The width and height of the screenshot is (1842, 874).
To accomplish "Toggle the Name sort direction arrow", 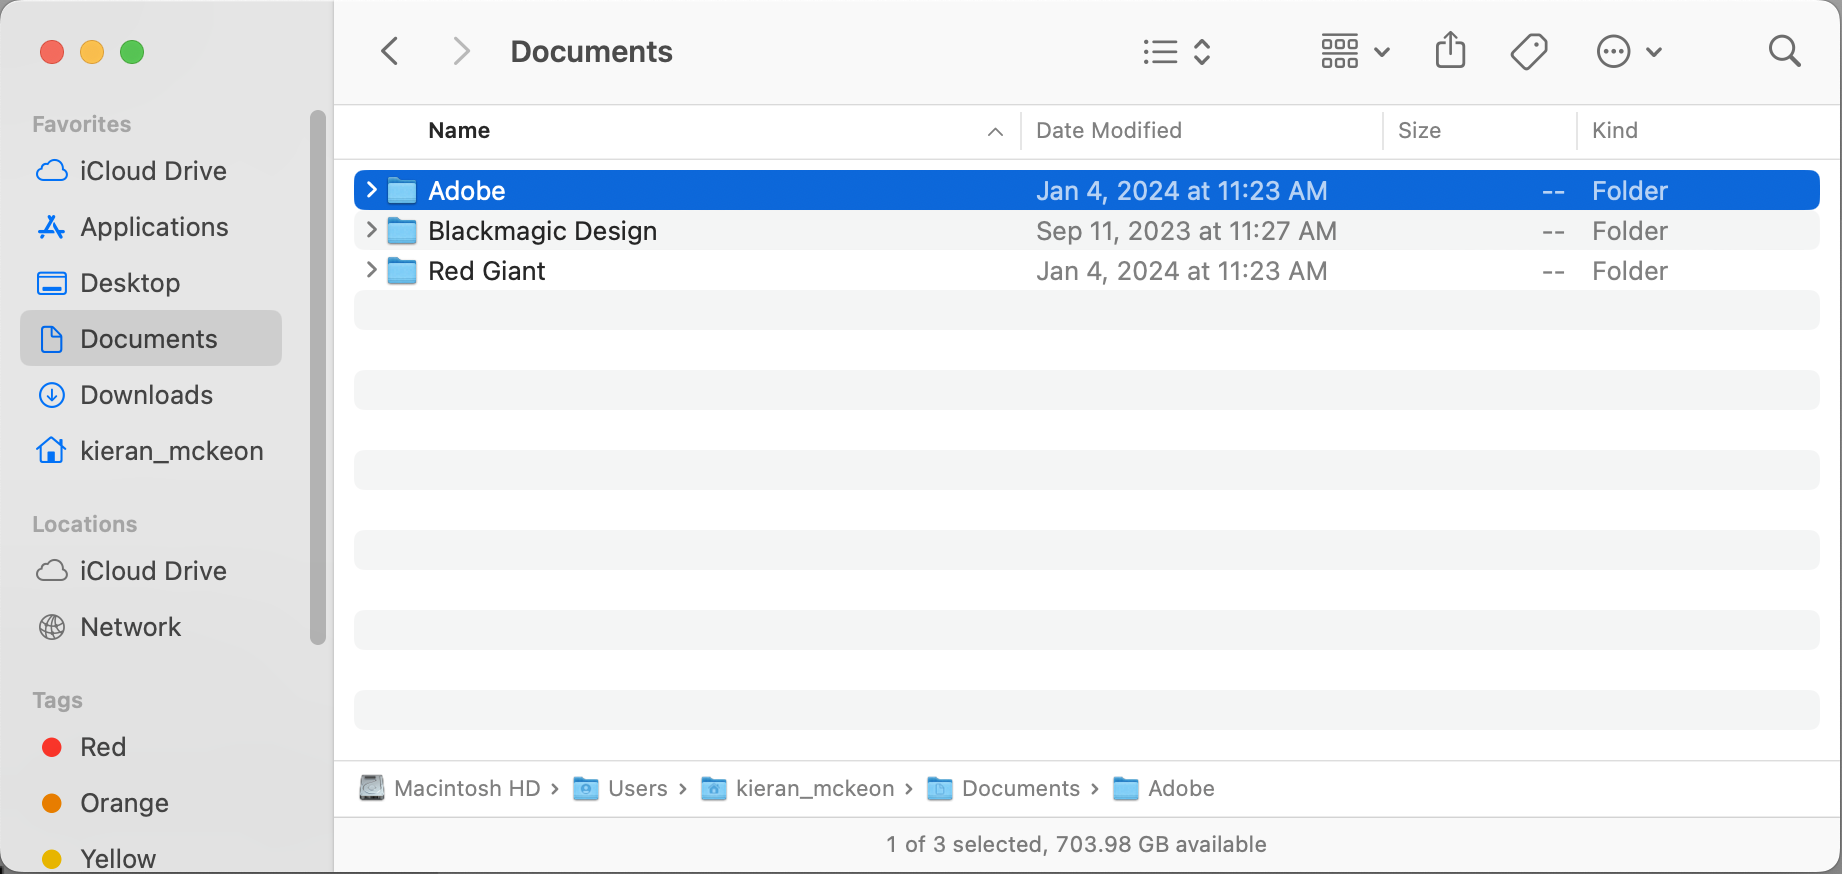I will tap(995, 132).
